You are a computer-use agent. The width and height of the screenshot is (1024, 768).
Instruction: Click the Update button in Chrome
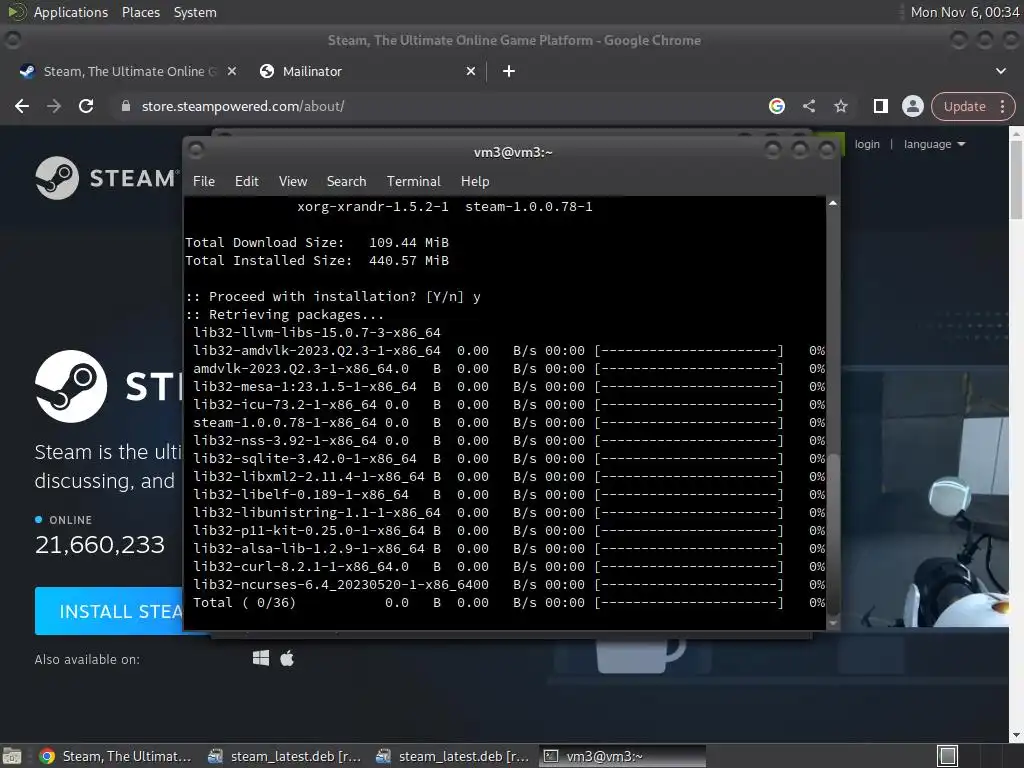click(x=964, y=106)
